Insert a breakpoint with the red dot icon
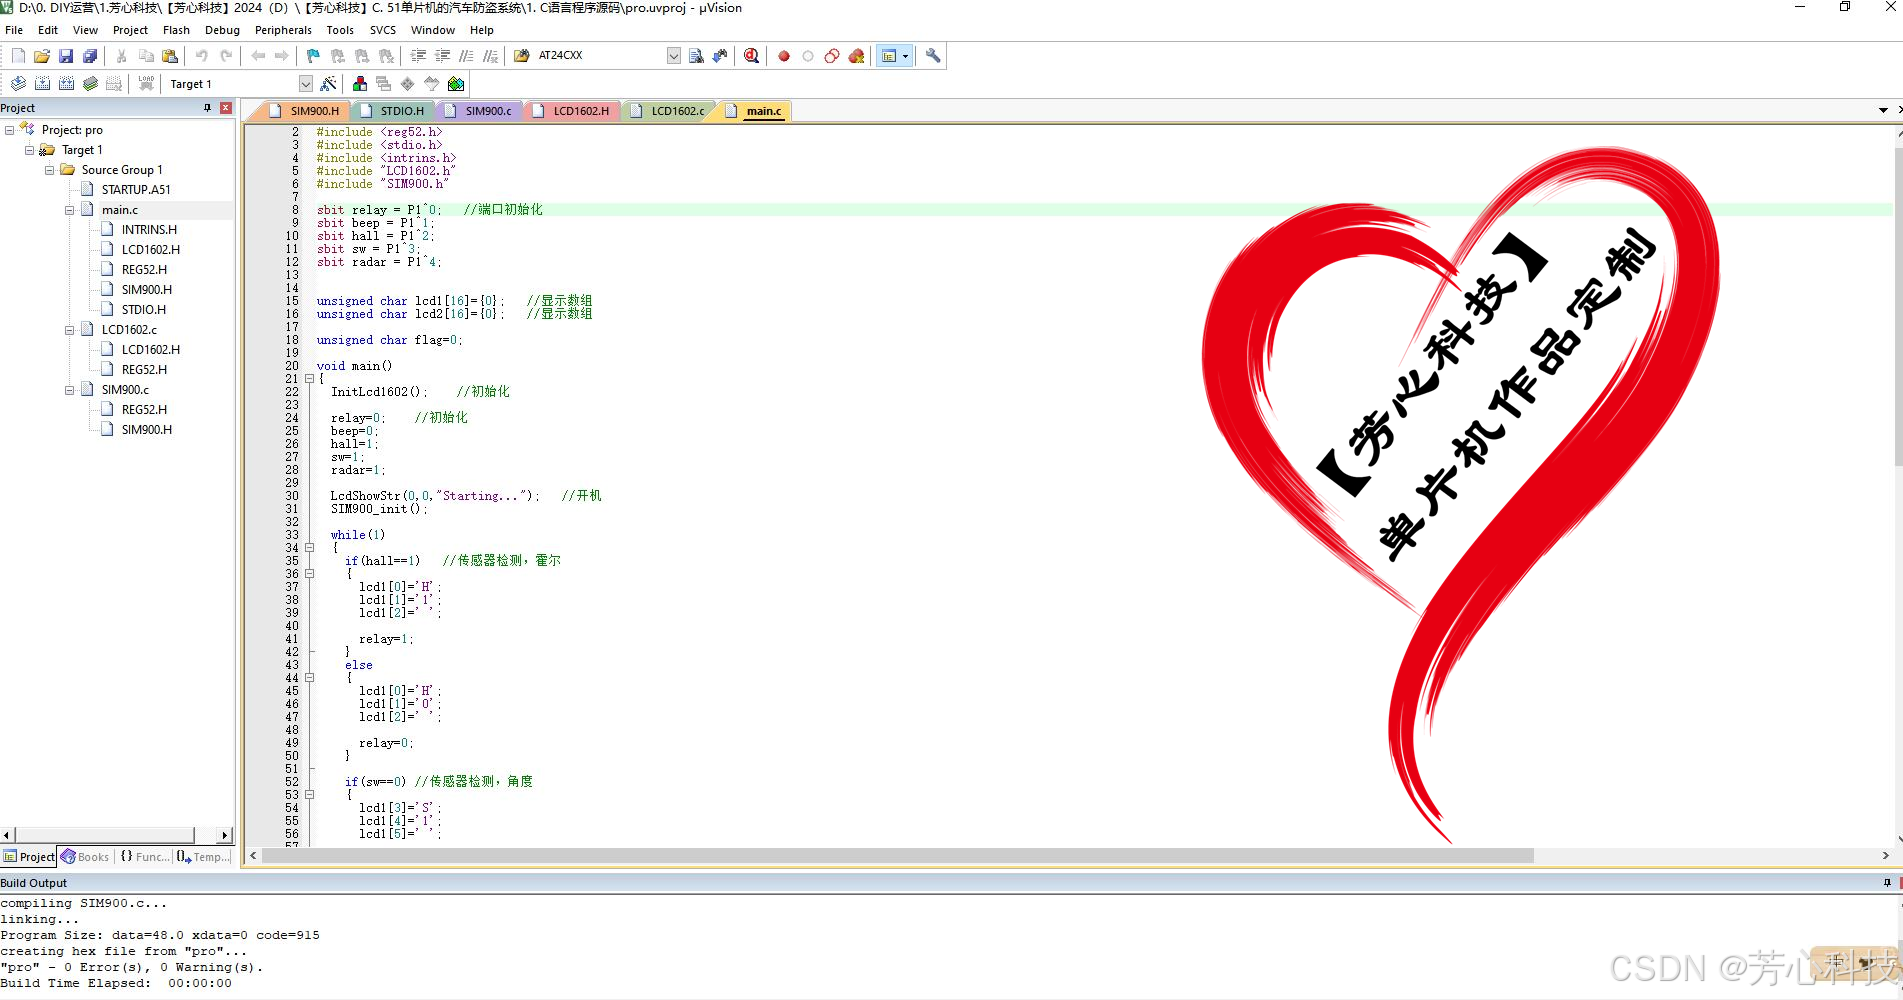The height and width of the screenshot is (1000, 1903). click(784, 56)
